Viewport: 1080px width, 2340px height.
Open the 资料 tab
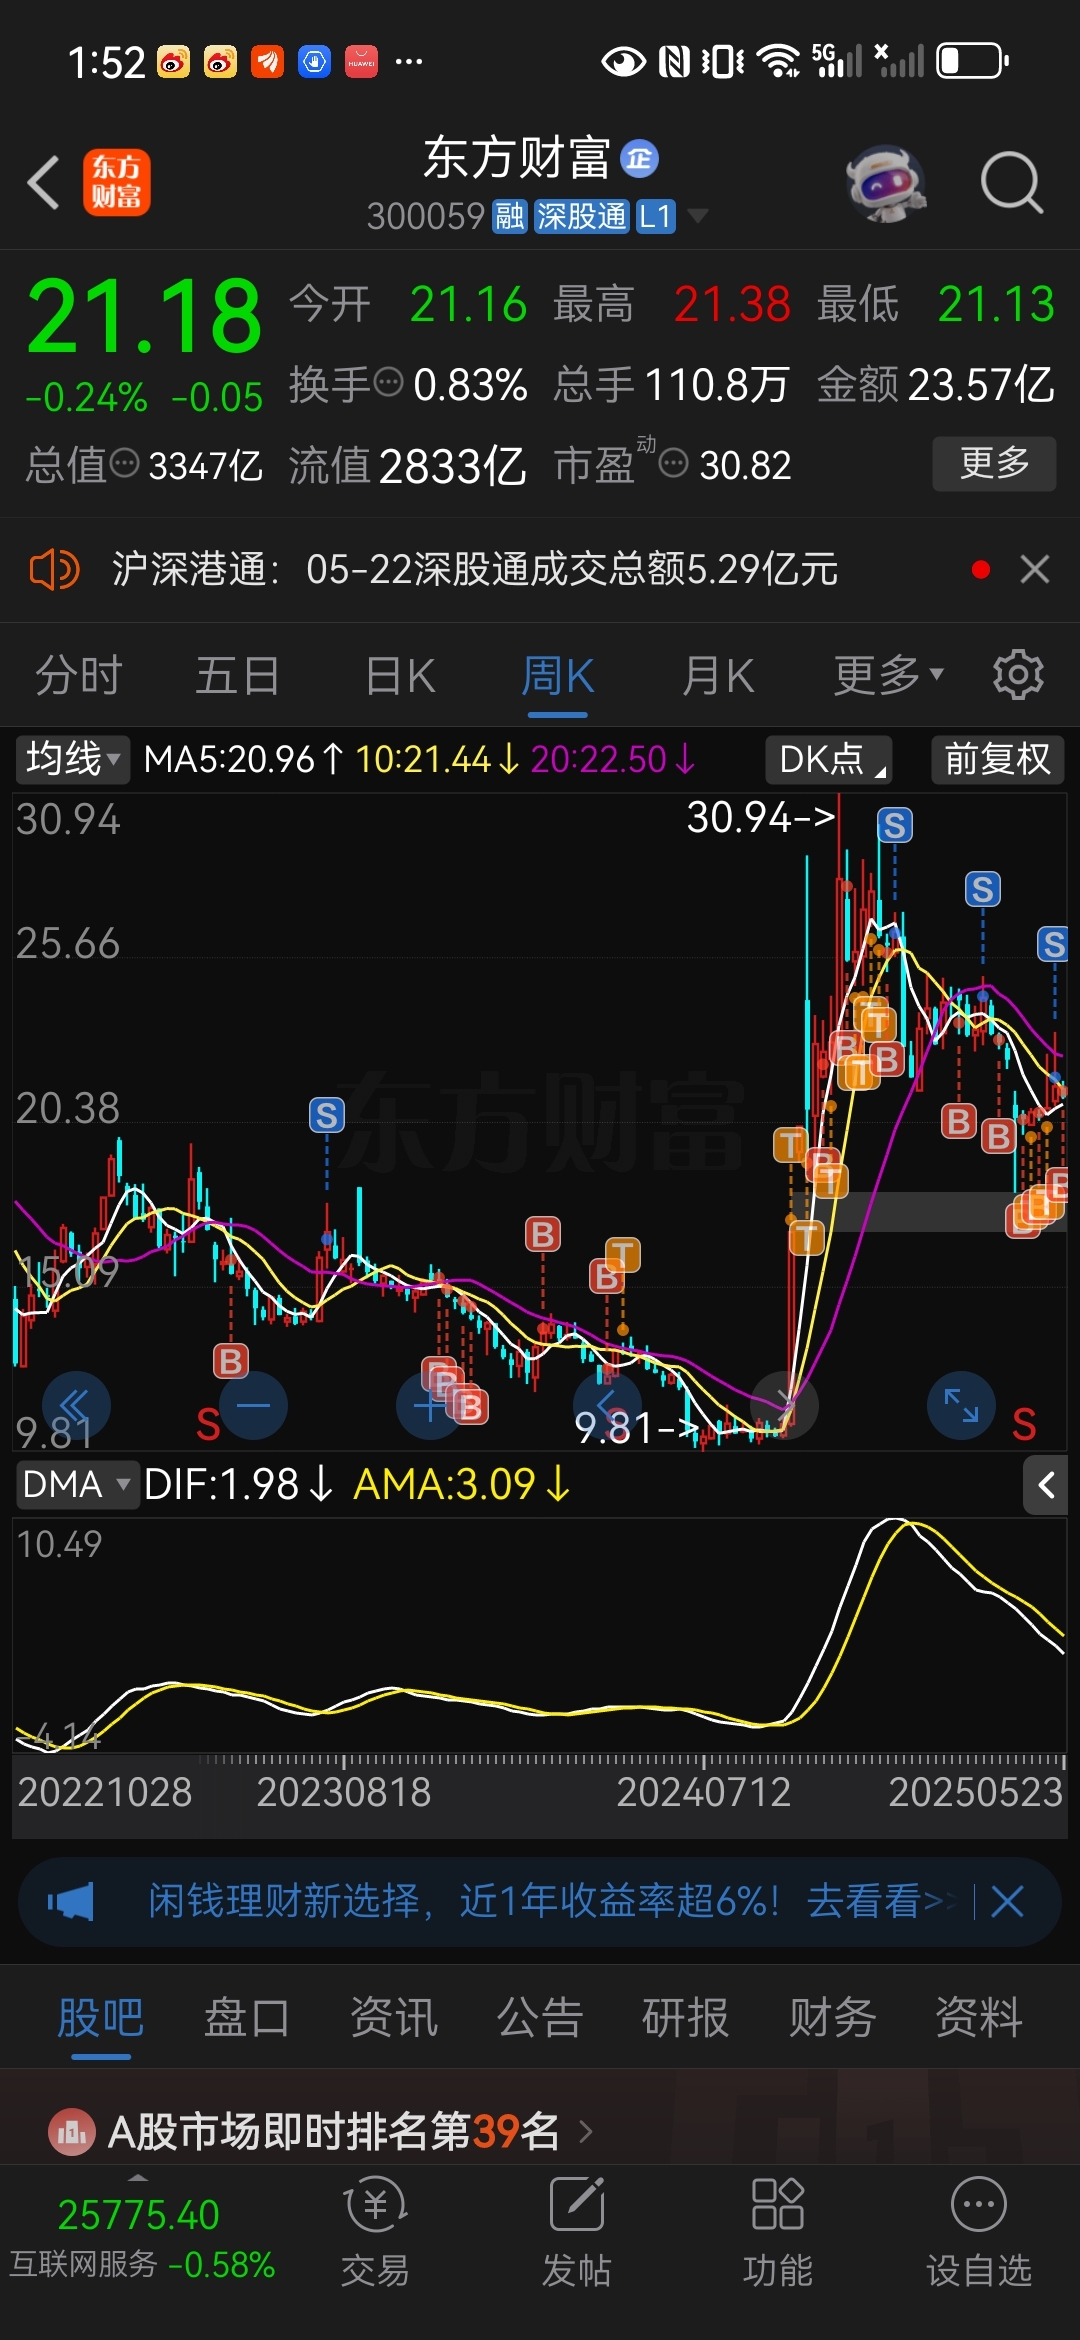click(979, 2017)
